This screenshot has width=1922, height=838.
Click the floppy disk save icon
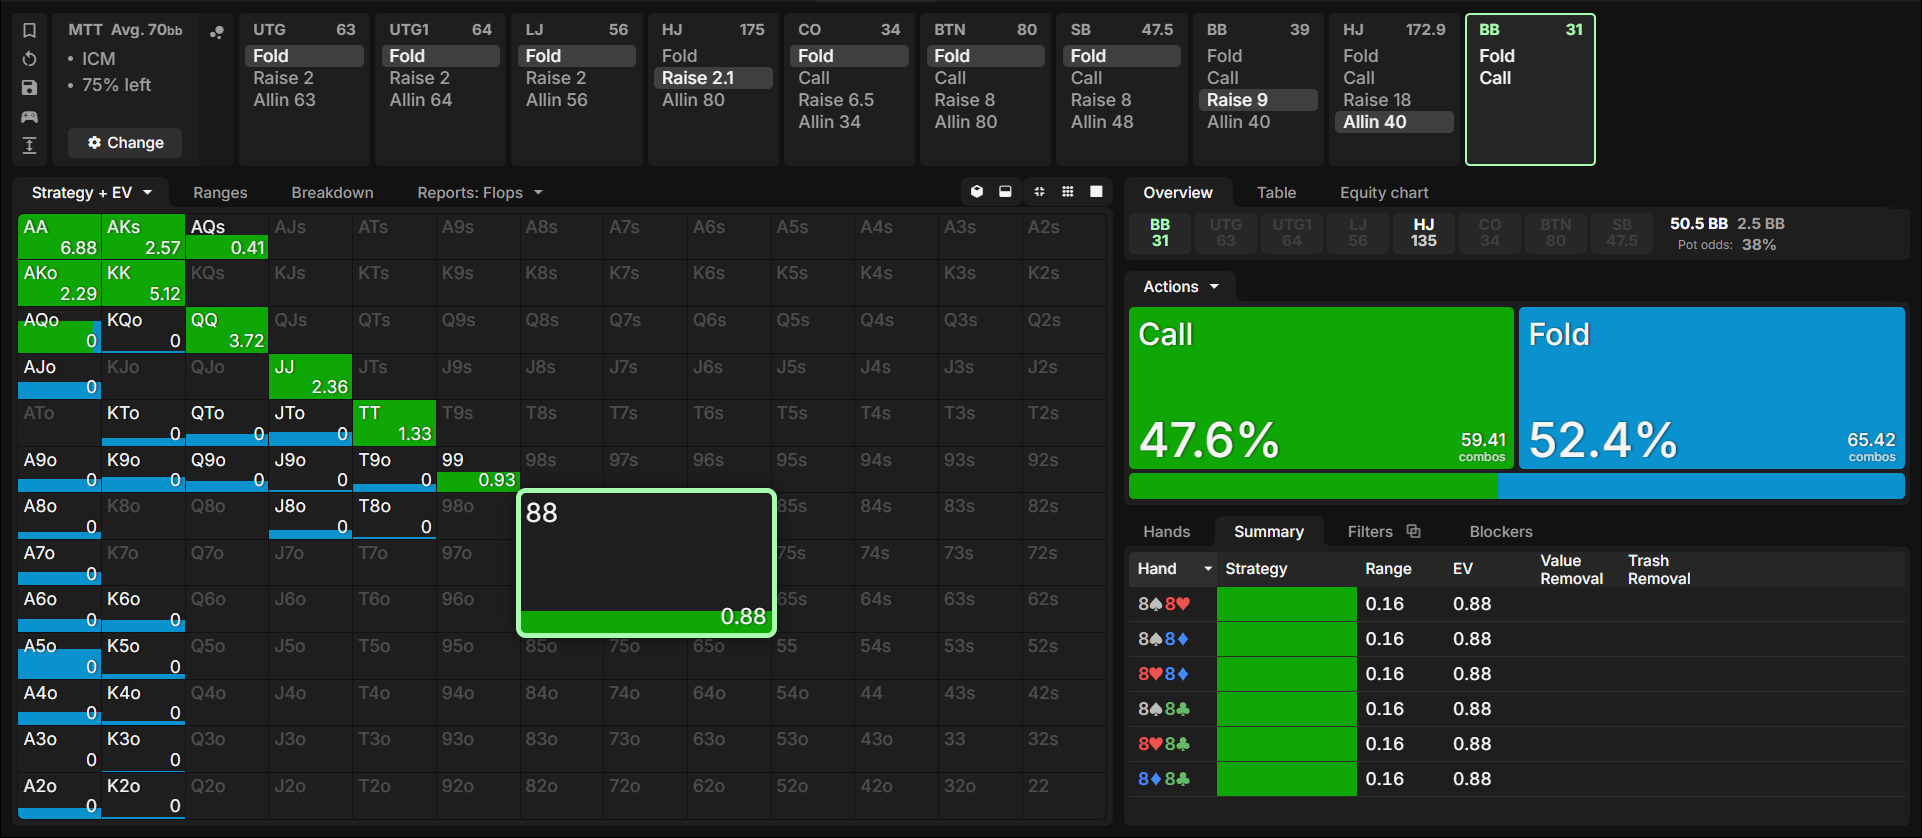[x=29, y=88]
